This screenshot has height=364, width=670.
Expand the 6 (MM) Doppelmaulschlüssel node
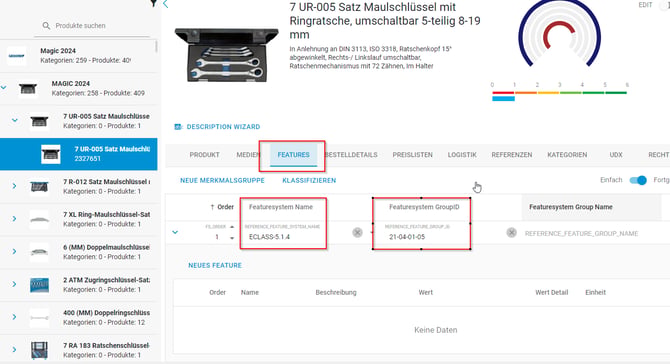tap(15, 252)
